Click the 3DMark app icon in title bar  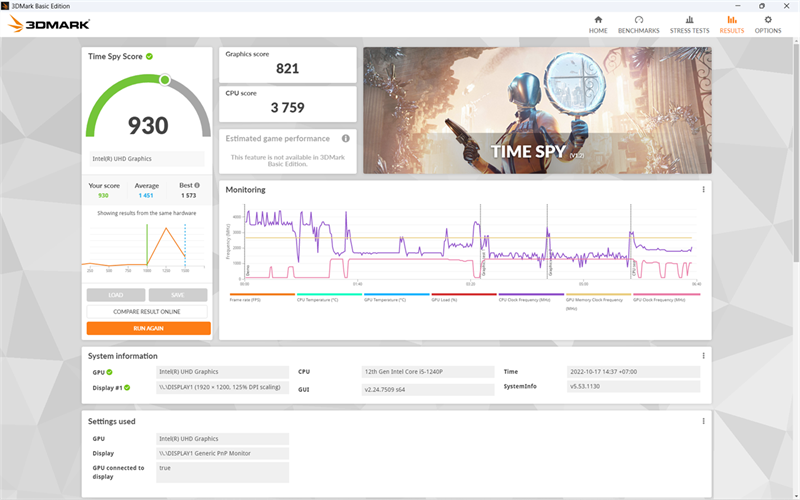coord(5,6)
